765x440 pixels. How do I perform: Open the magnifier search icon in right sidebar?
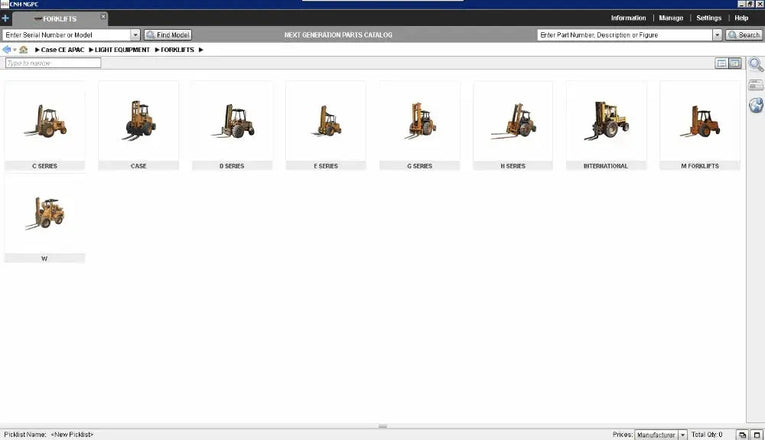click(756, 64)
